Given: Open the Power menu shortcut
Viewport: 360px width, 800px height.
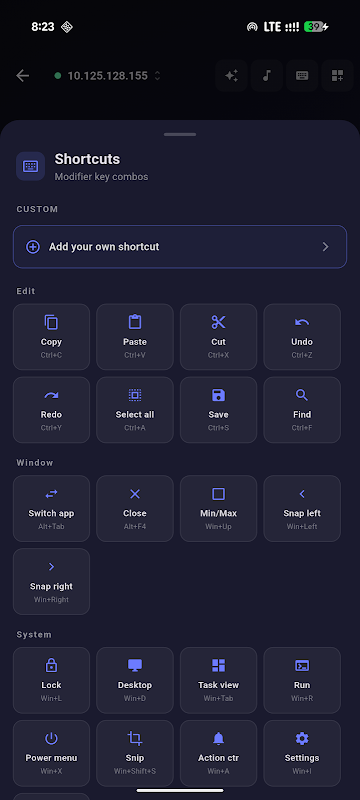Looking at the screenshot, I should 52,753.
